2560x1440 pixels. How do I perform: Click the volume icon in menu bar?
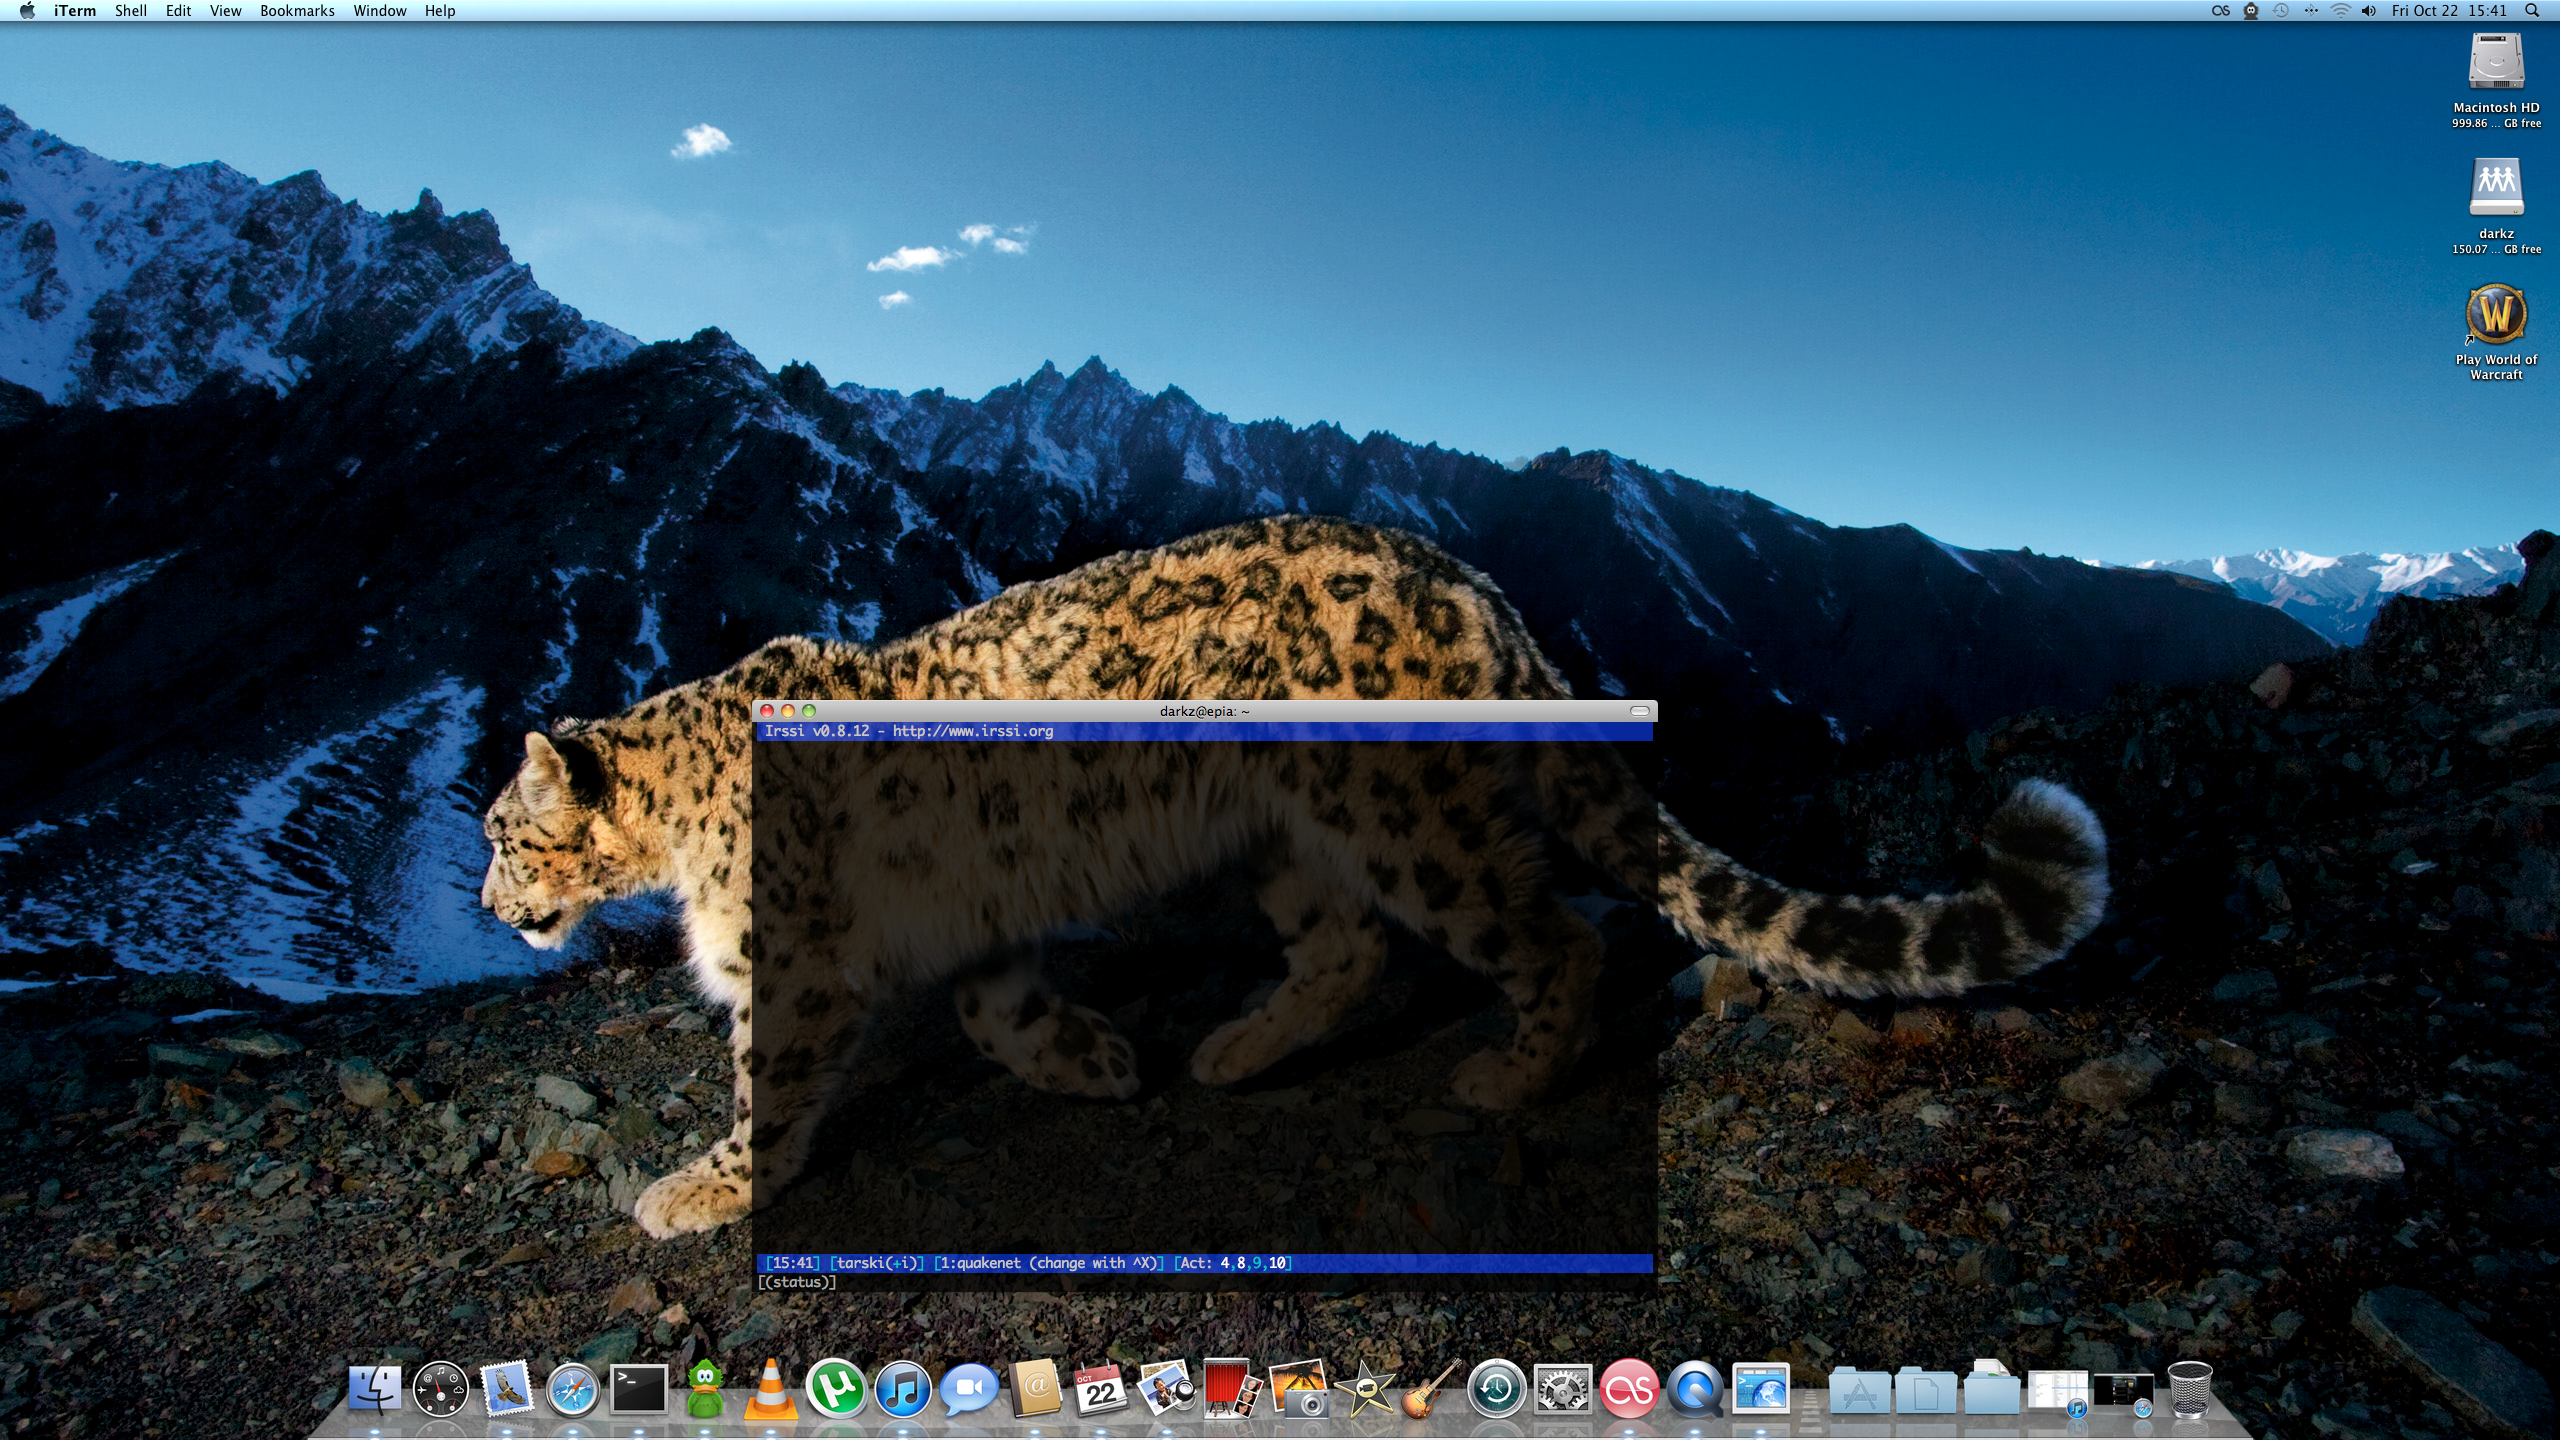[2368, 11]
